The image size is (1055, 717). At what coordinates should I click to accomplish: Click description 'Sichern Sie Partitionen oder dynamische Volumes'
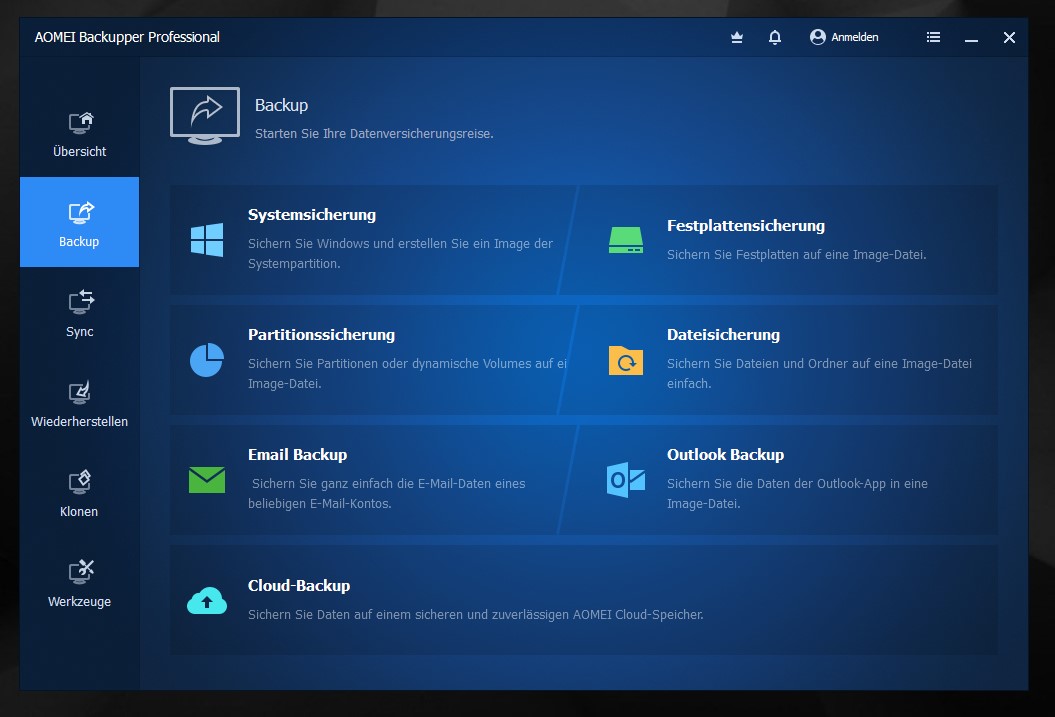(408, 373)
